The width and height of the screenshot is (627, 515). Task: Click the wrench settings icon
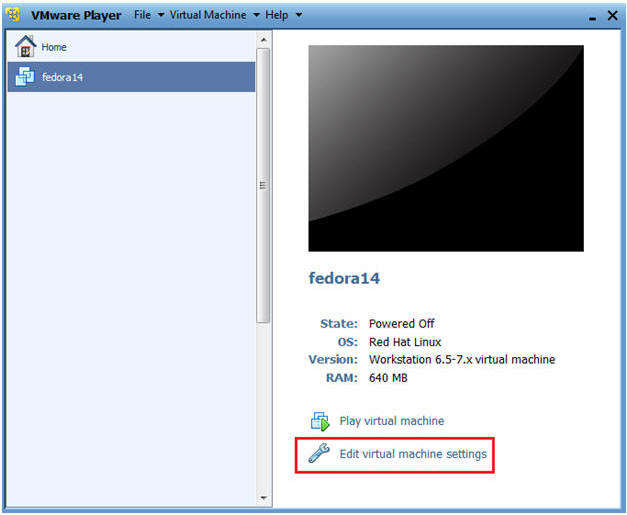[x=319, y=453]
